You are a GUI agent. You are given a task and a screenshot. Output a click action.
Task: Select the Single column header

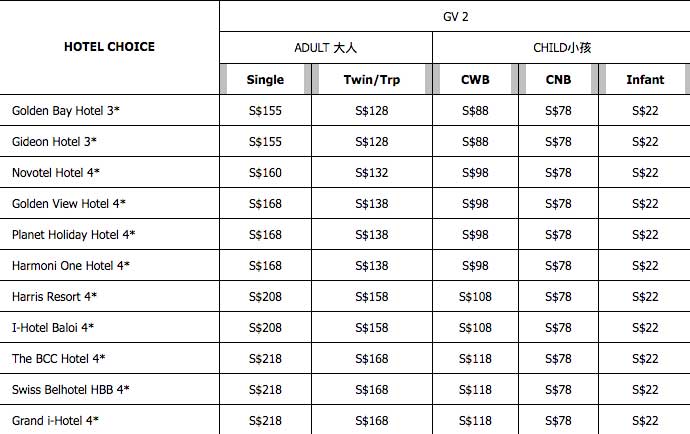point(265,80)
